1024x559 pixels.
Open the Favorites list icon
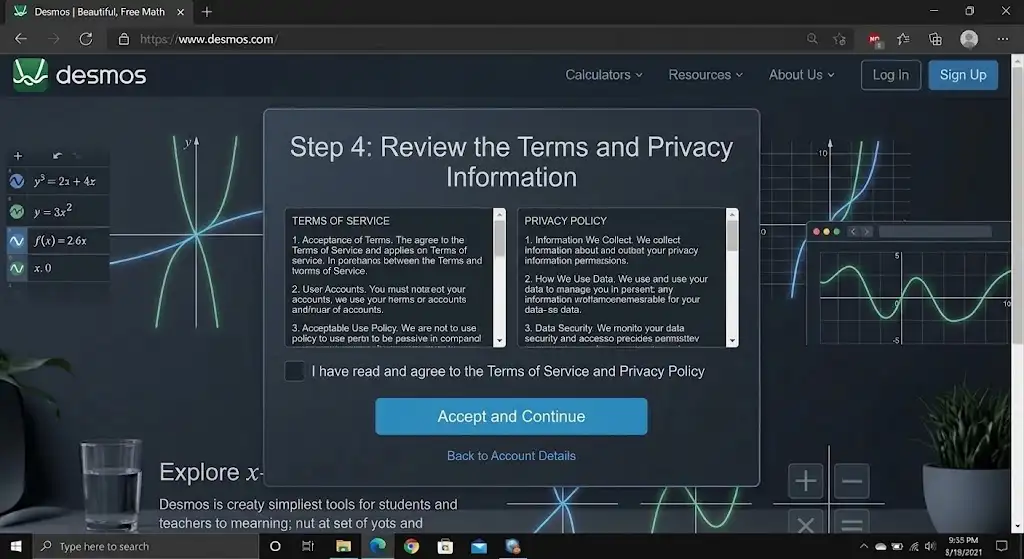point(903,39)
